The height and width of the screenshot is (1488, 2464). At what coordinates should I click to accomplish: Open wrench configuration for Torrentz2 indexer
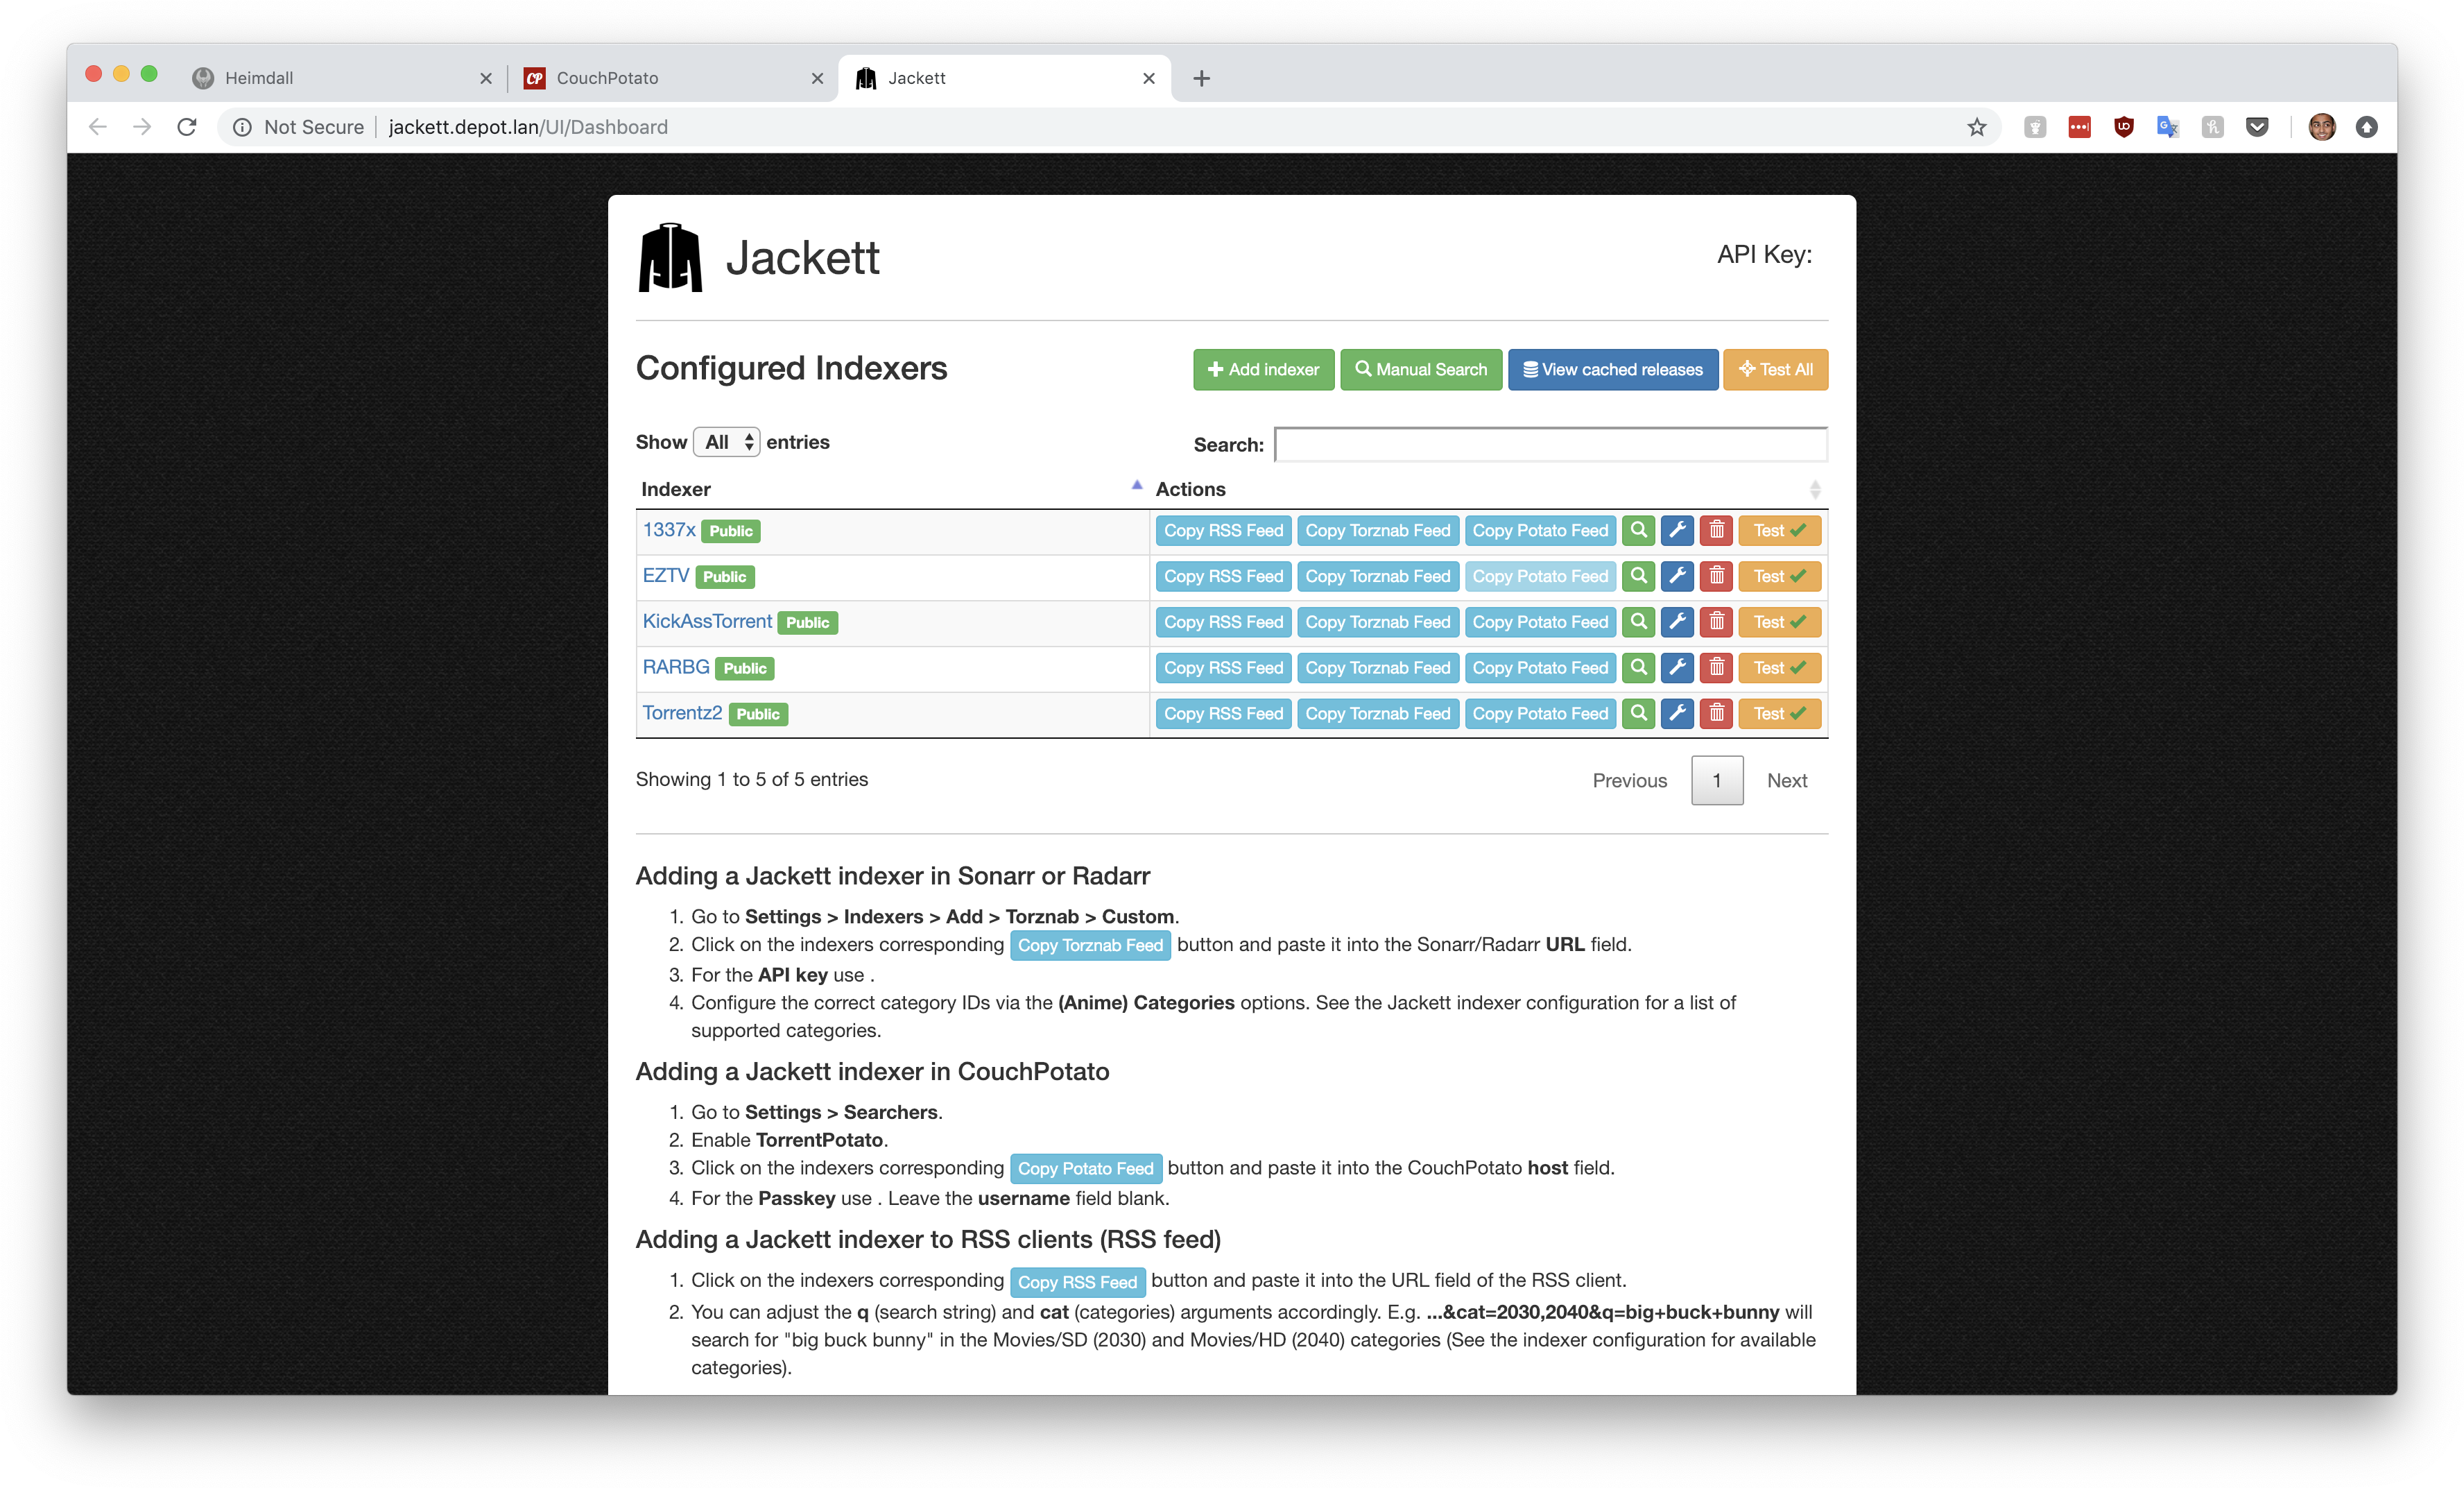click(x=1677, y=714)
